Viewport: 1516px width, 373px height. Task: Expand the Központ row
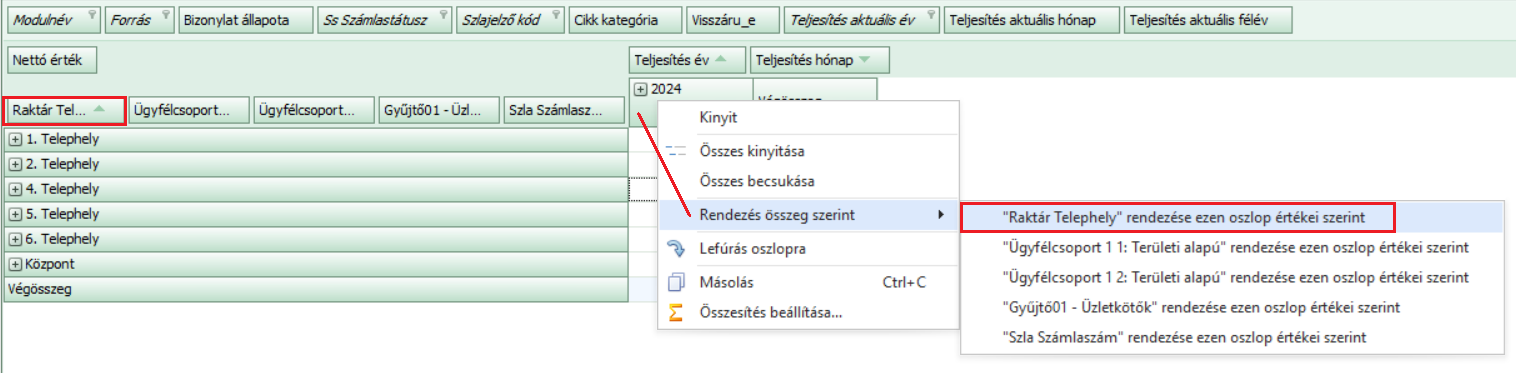click(15, 265)
